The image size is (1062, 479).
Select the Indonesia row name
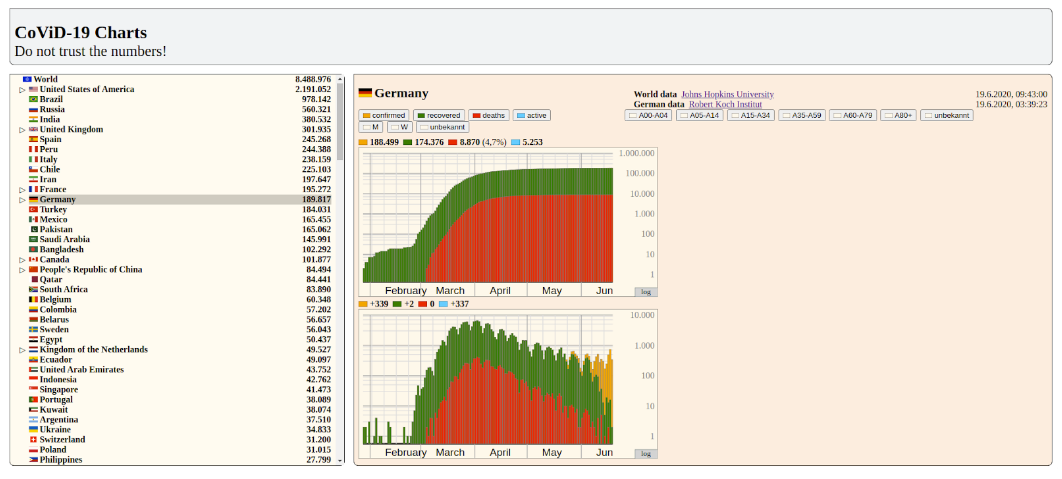(58, 379)
